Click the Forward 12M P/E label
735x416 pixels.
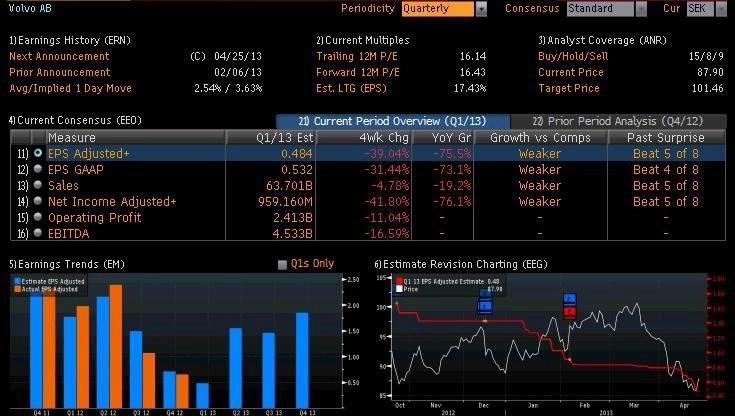click(358, 72)
